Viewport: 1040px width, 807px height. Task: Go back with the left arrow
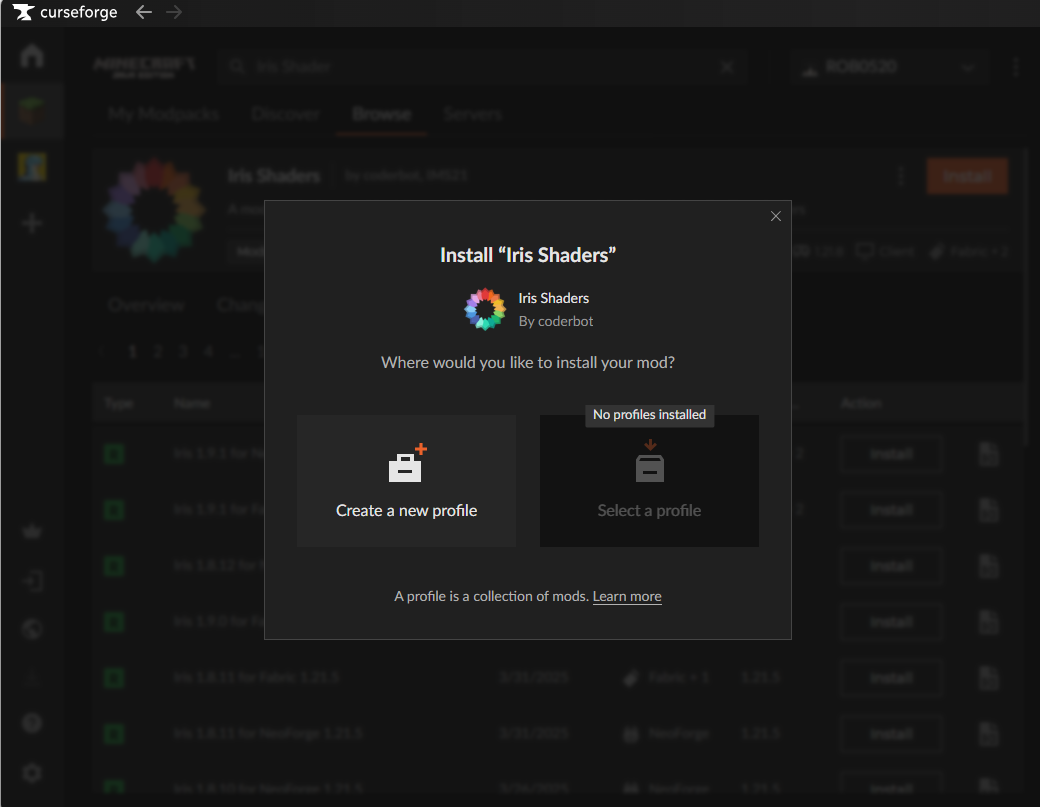144,12
